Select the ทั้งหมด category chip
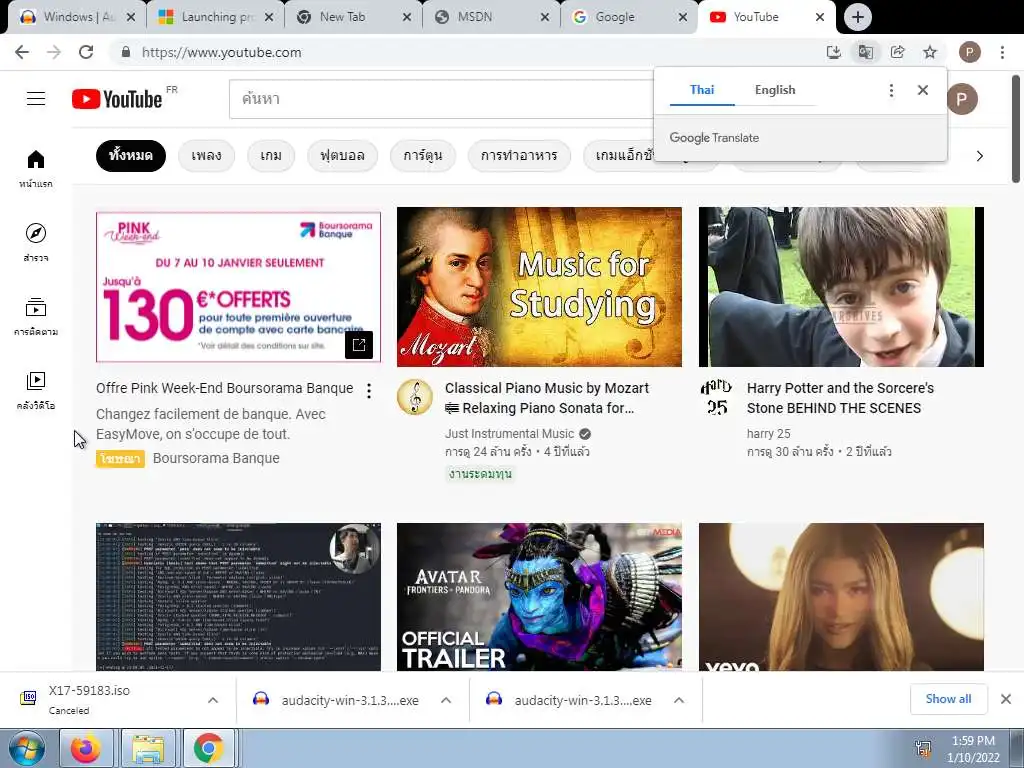The image size is (1024, 768). click(131, 156)
